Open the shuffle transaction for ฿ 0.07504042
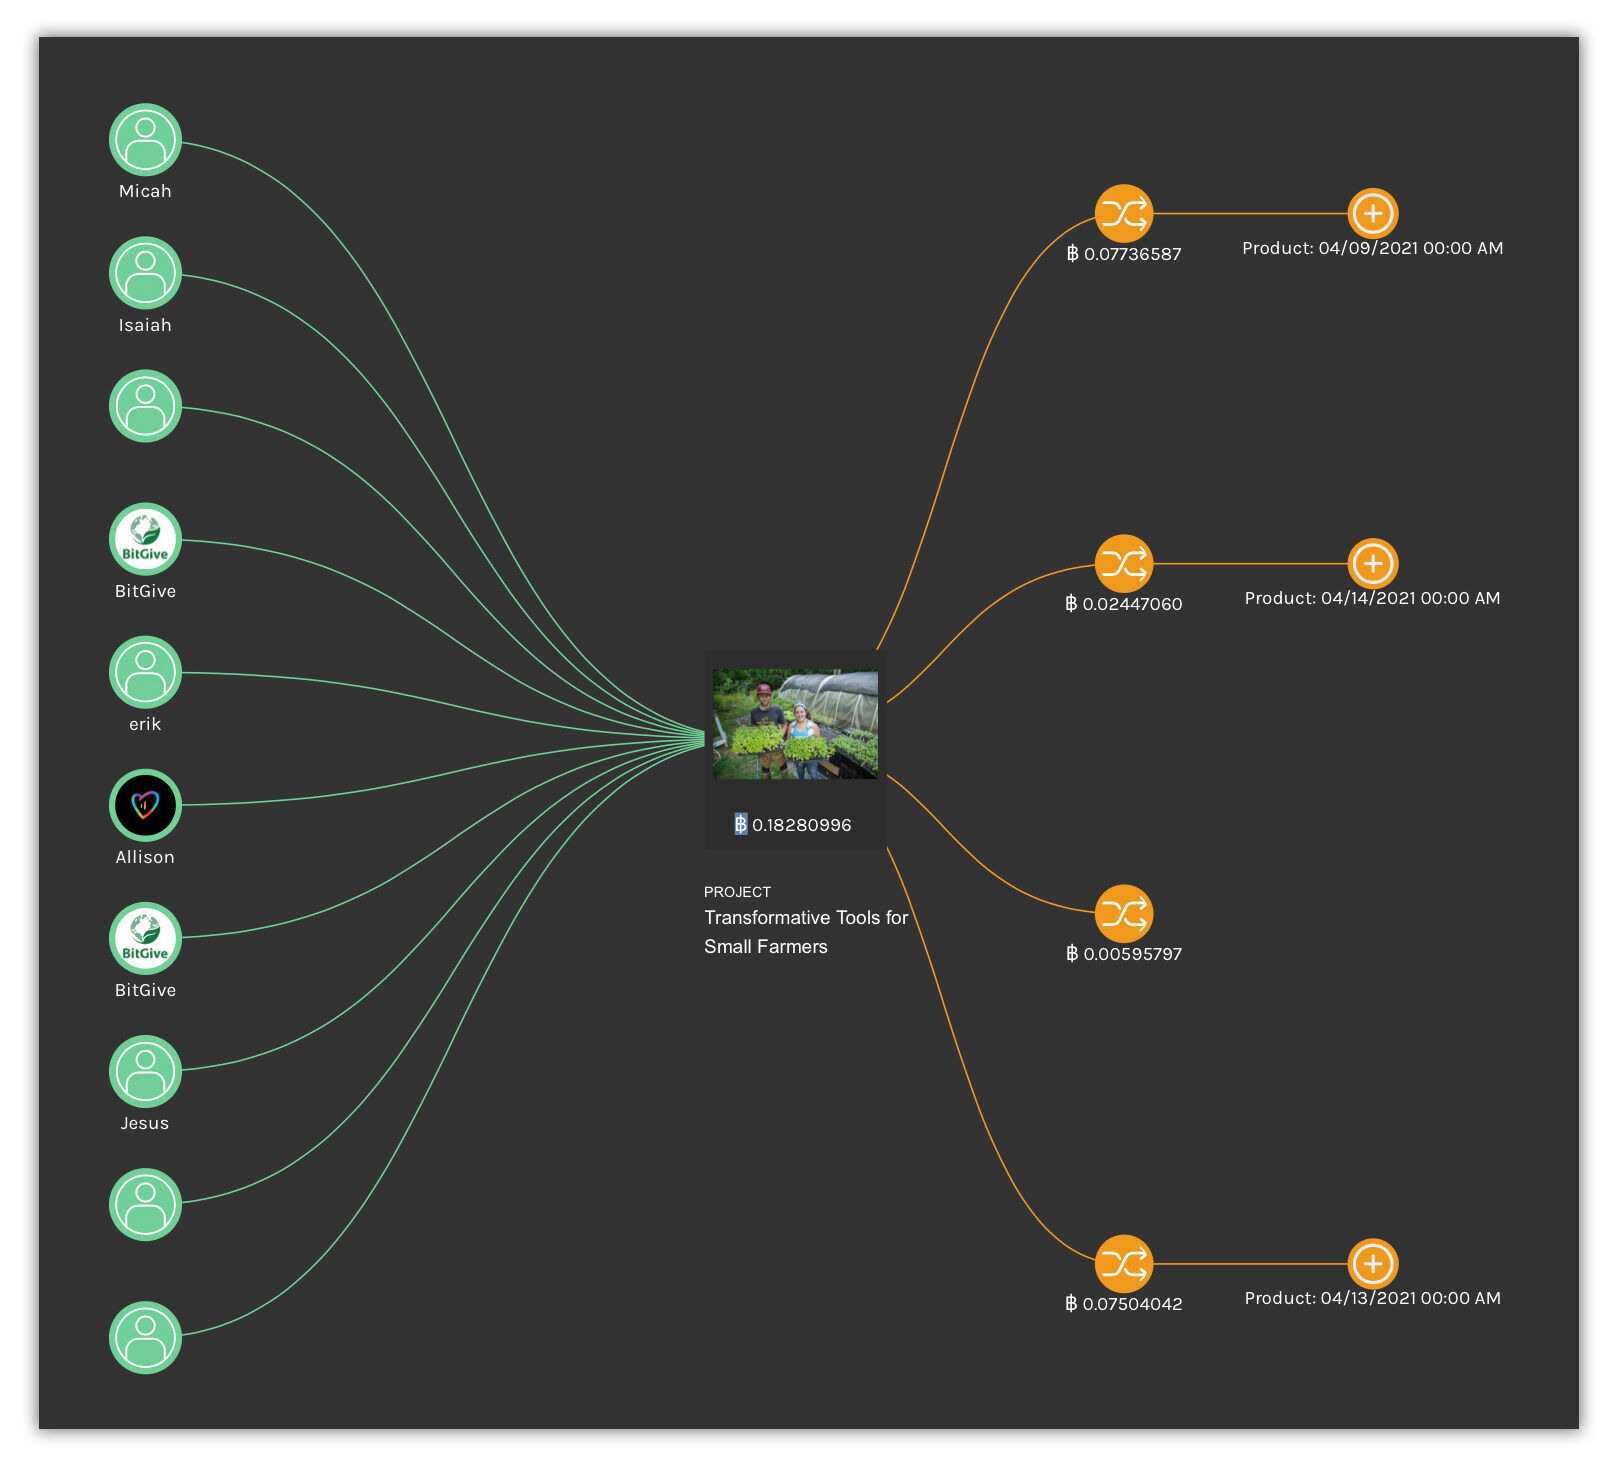The width and height of the screenshot is (1623, 1465). tap(1124, 1262)
